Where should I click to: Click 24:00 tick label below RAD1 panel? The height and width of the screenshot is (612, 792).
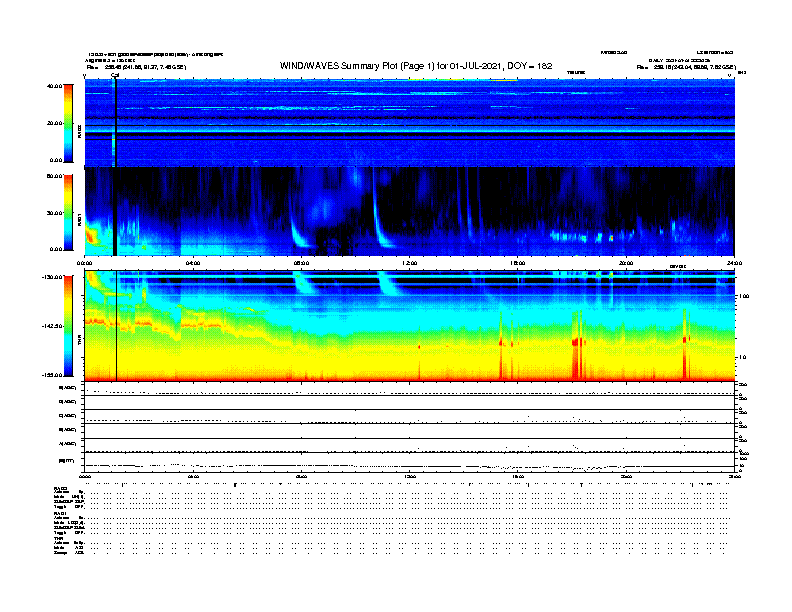tap(734, 263)
